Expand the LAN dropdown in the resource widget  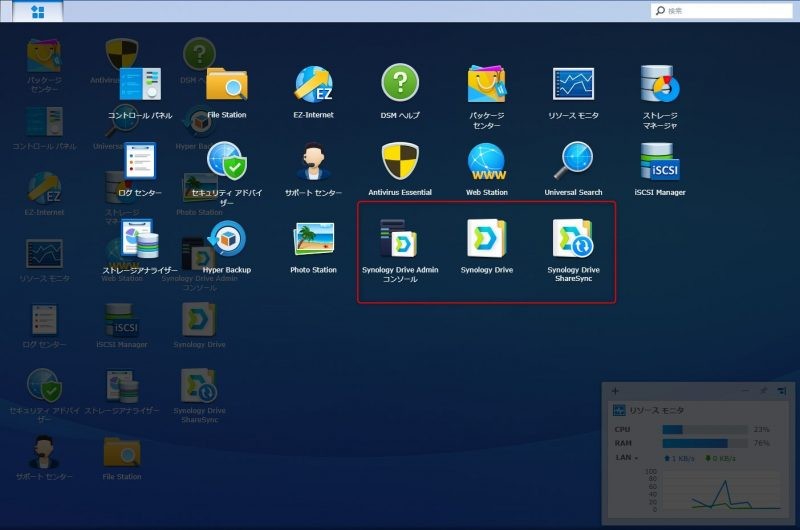pyautogui.click(x=628, y=457)
